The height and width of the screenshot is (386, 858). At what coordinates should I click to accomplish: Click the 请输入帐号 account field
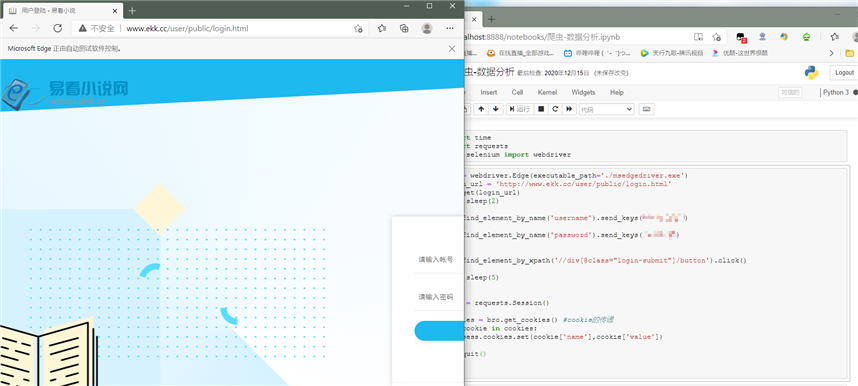(439, 260)
